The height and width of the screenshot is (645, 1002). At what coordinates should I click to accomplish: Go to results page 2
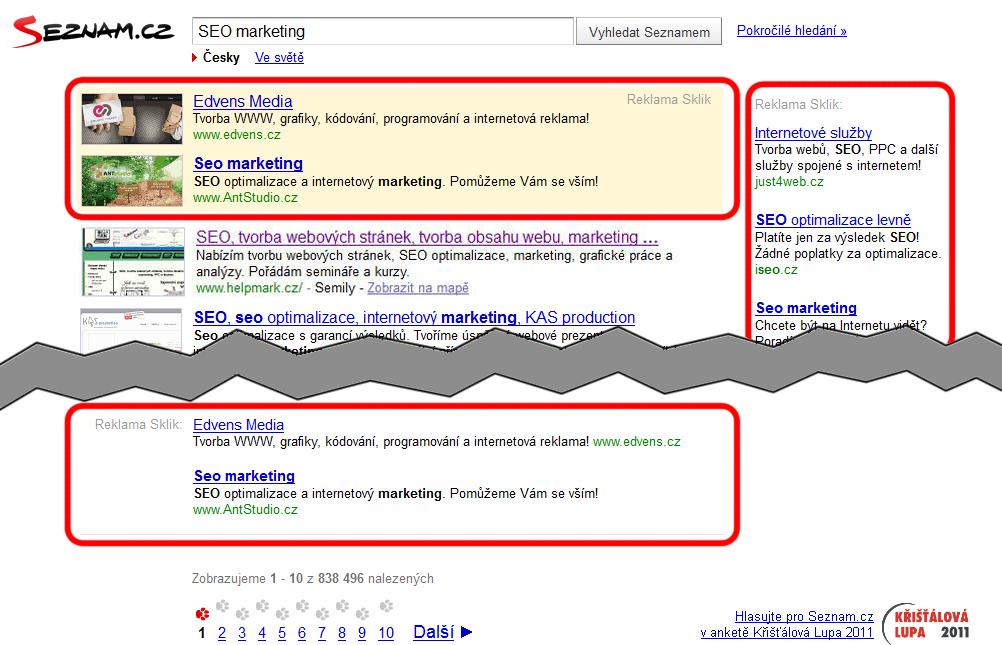tap(222, 633)
